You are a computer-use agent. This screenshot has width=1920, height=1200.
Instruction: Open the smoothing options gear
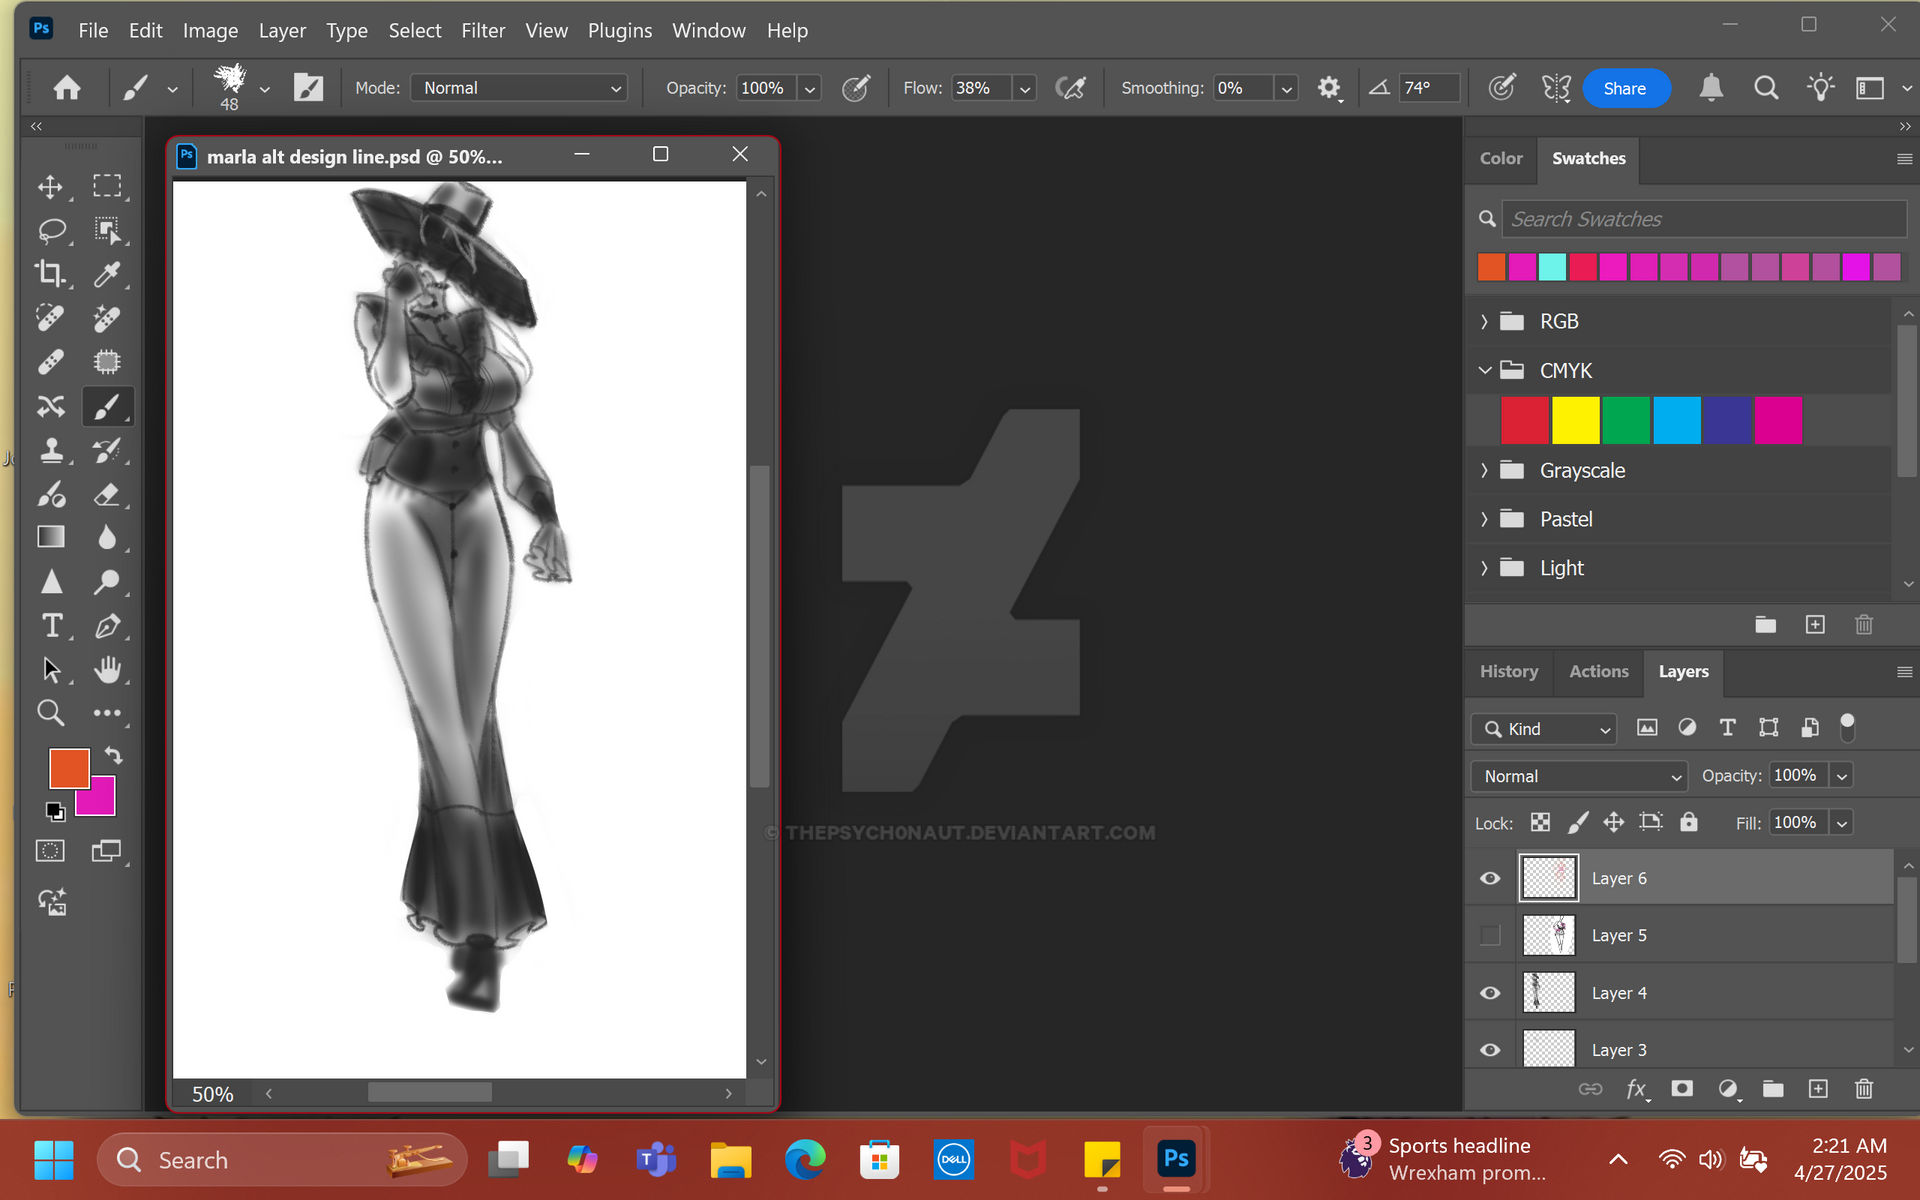1328,88
